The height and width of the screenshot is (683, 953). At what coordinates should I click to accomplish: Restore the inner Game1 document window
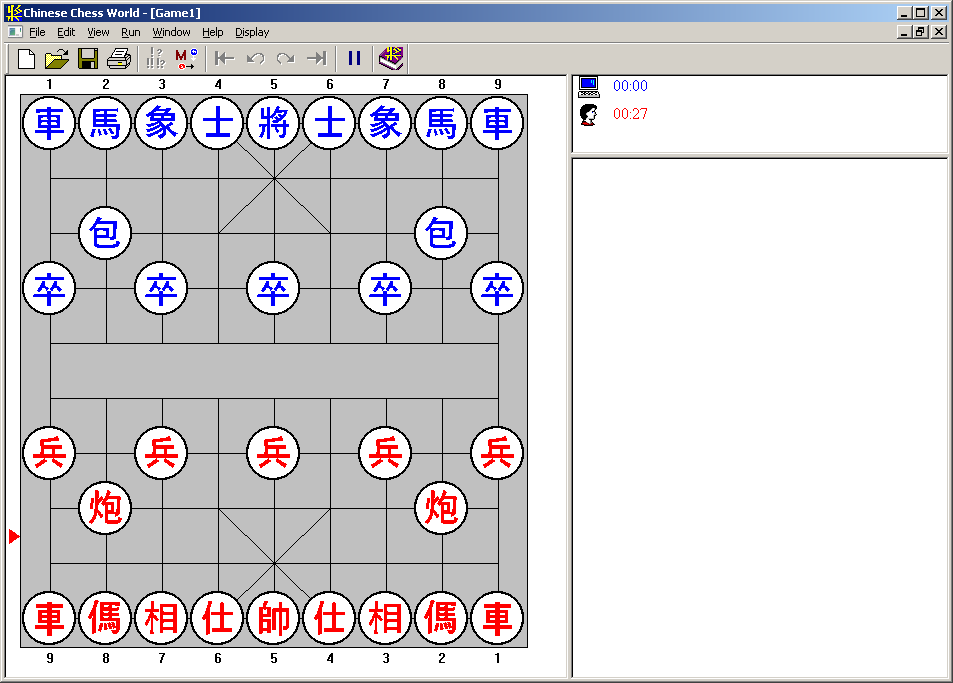click(x=921, y=32)
